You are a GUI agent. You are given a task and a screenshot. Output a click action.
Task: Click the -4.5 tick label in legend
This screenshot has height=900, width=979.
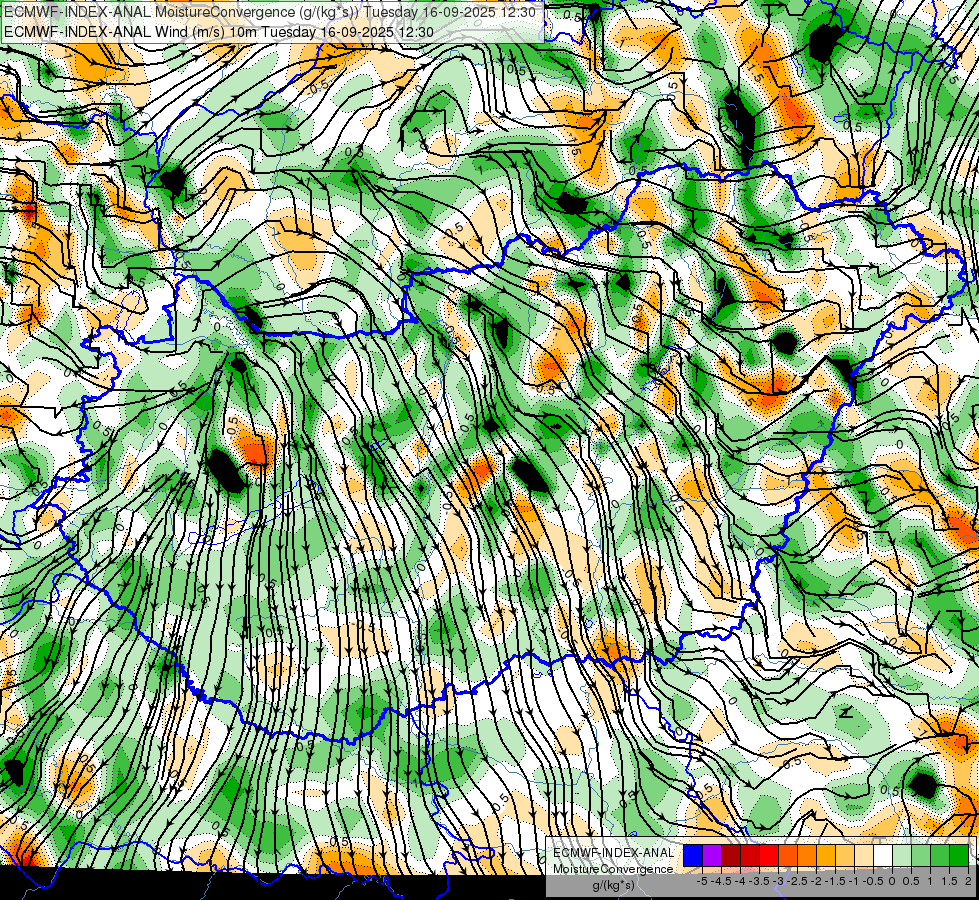point(721,881)
